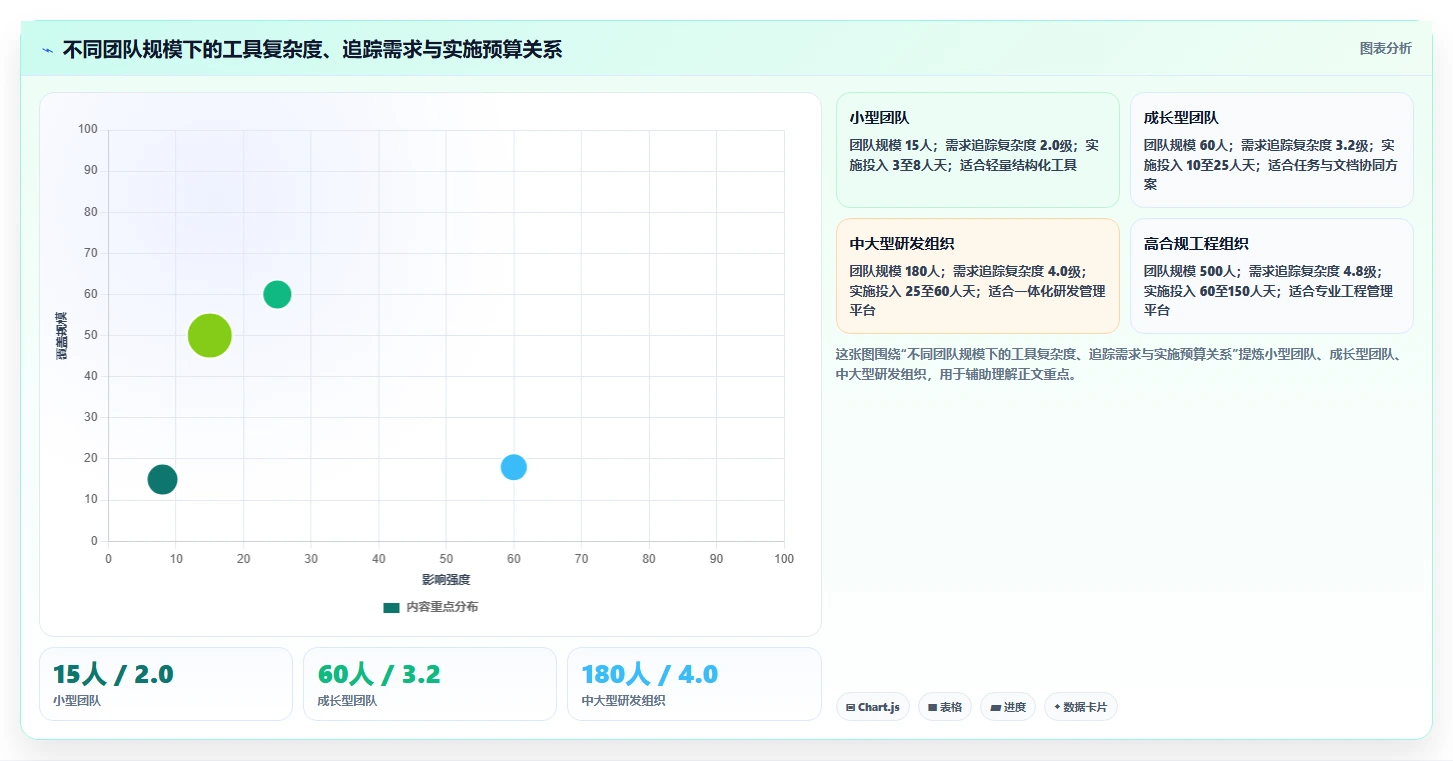Click the 小型团队 label under 15人 / 2.0
The image size is (1453, 761).
pyautogui.click(x=77, y=701)
